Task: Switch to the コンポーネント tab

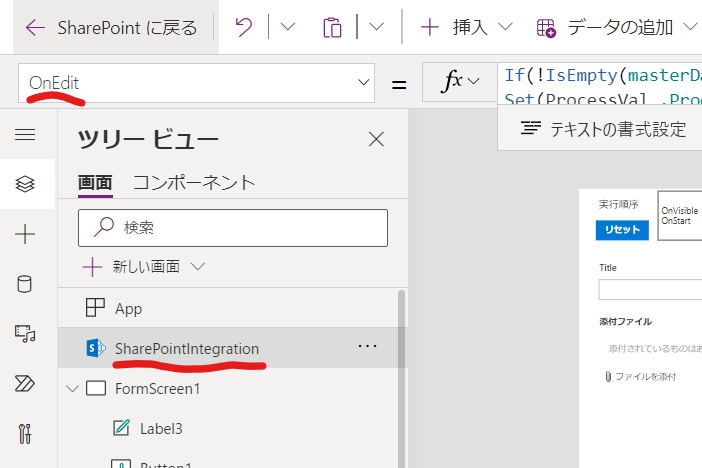Action: click(194, 183)
